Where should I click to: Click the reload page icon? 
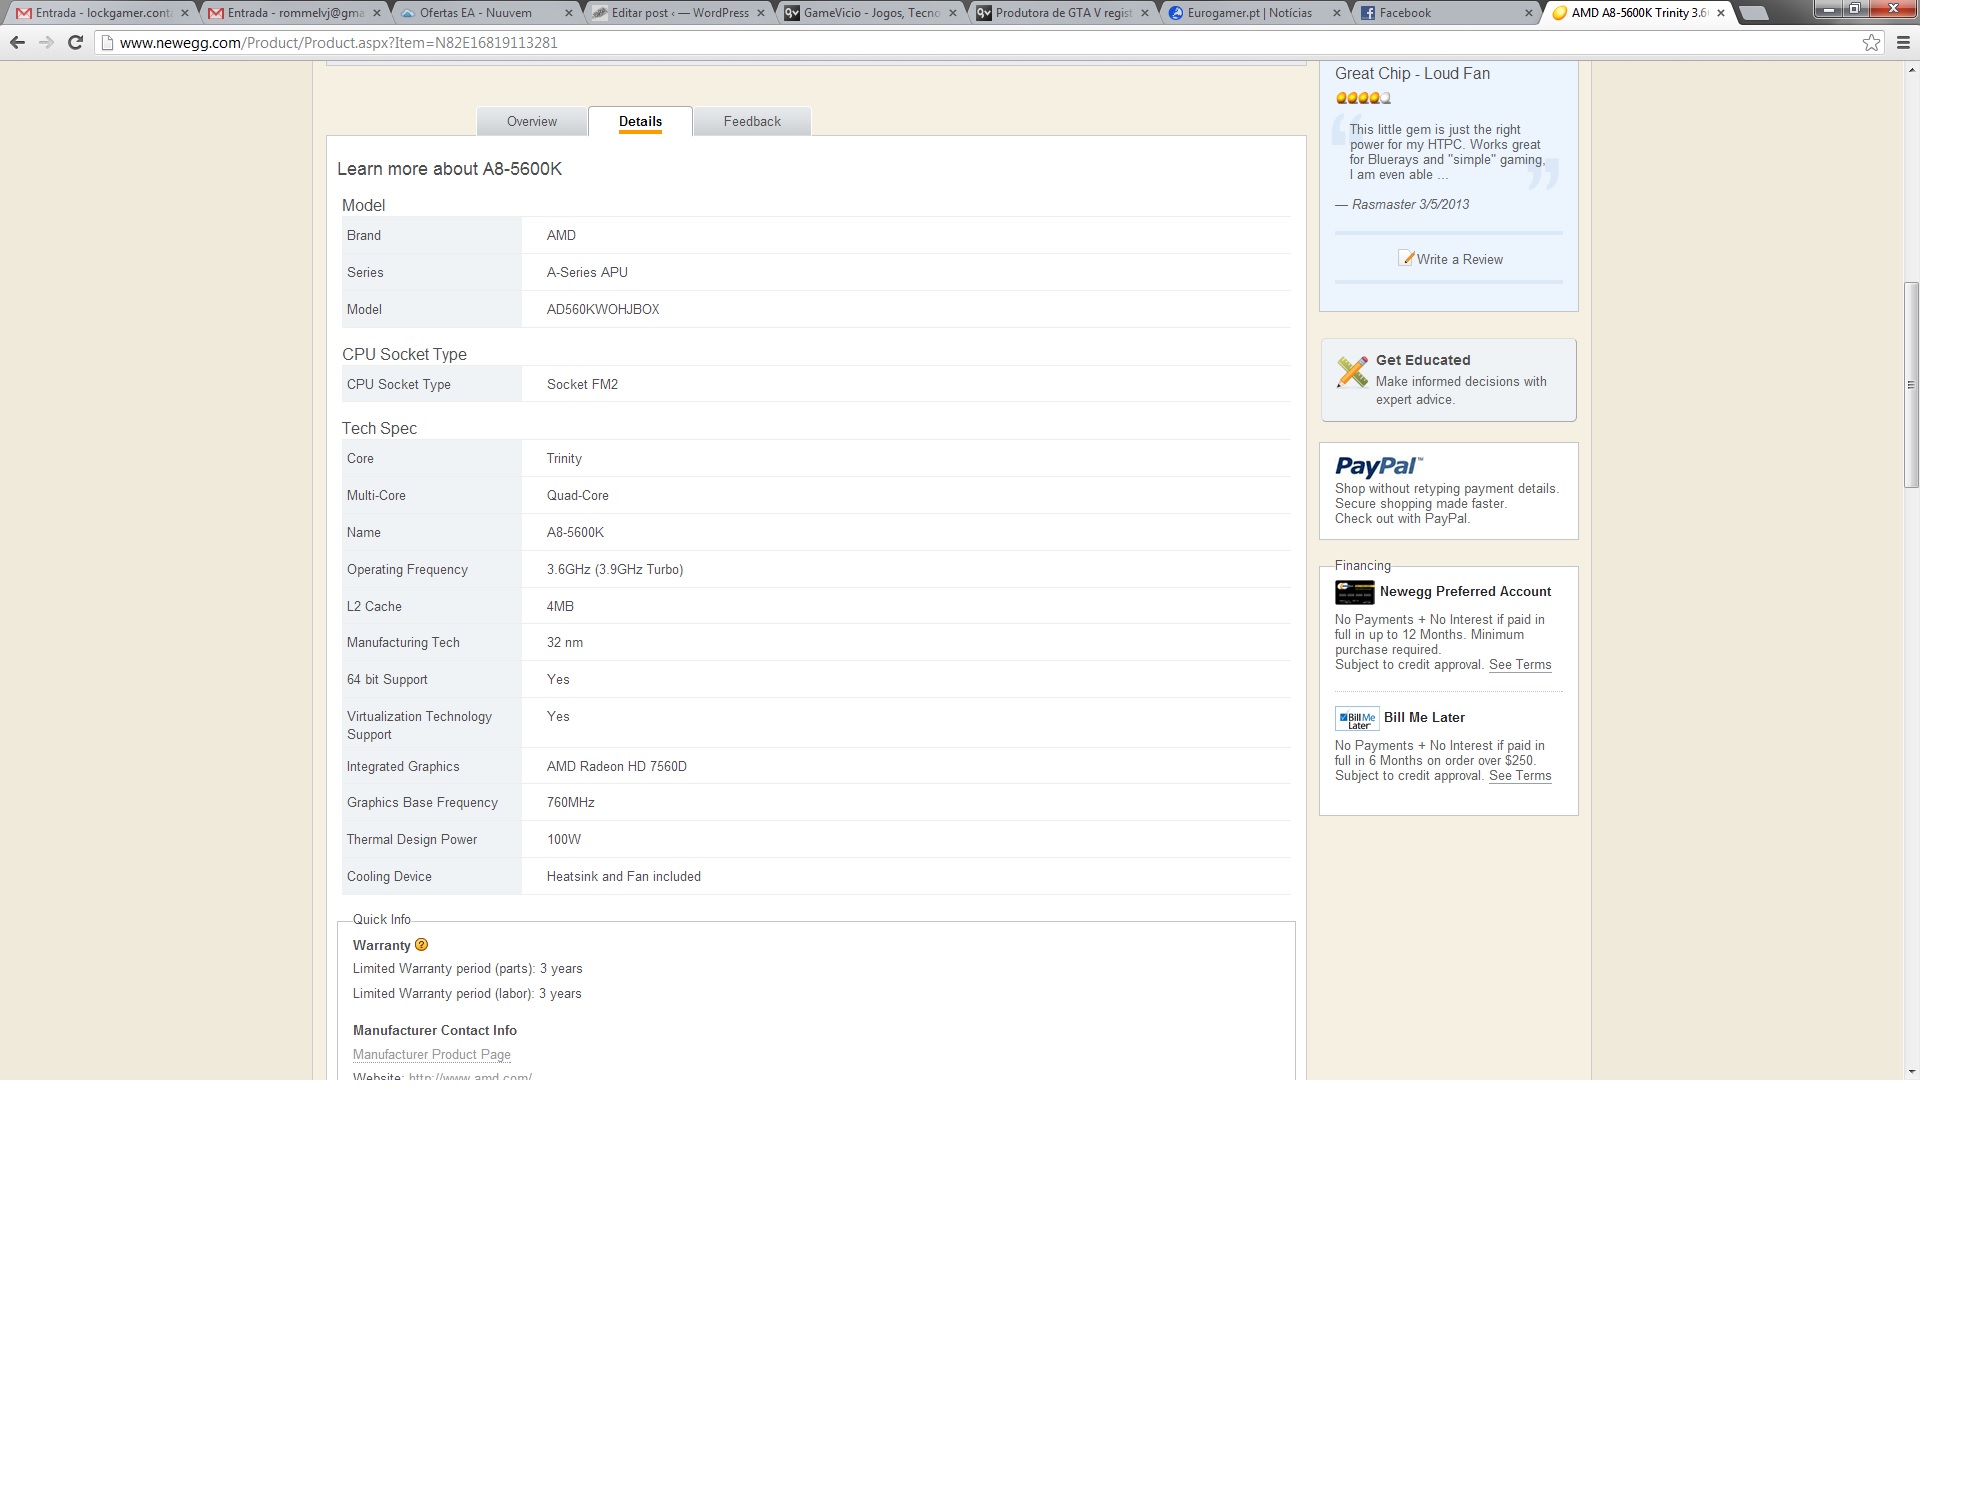point(75,42)
